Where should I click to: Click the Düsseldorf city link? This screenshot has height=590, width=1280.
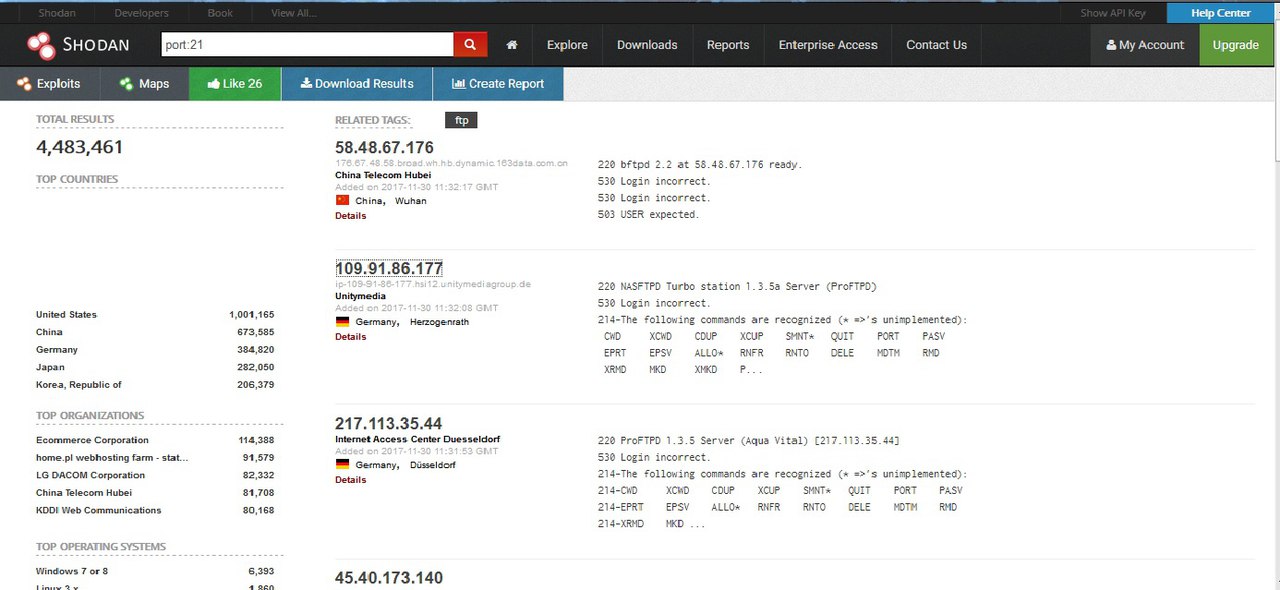pos(433,465)
